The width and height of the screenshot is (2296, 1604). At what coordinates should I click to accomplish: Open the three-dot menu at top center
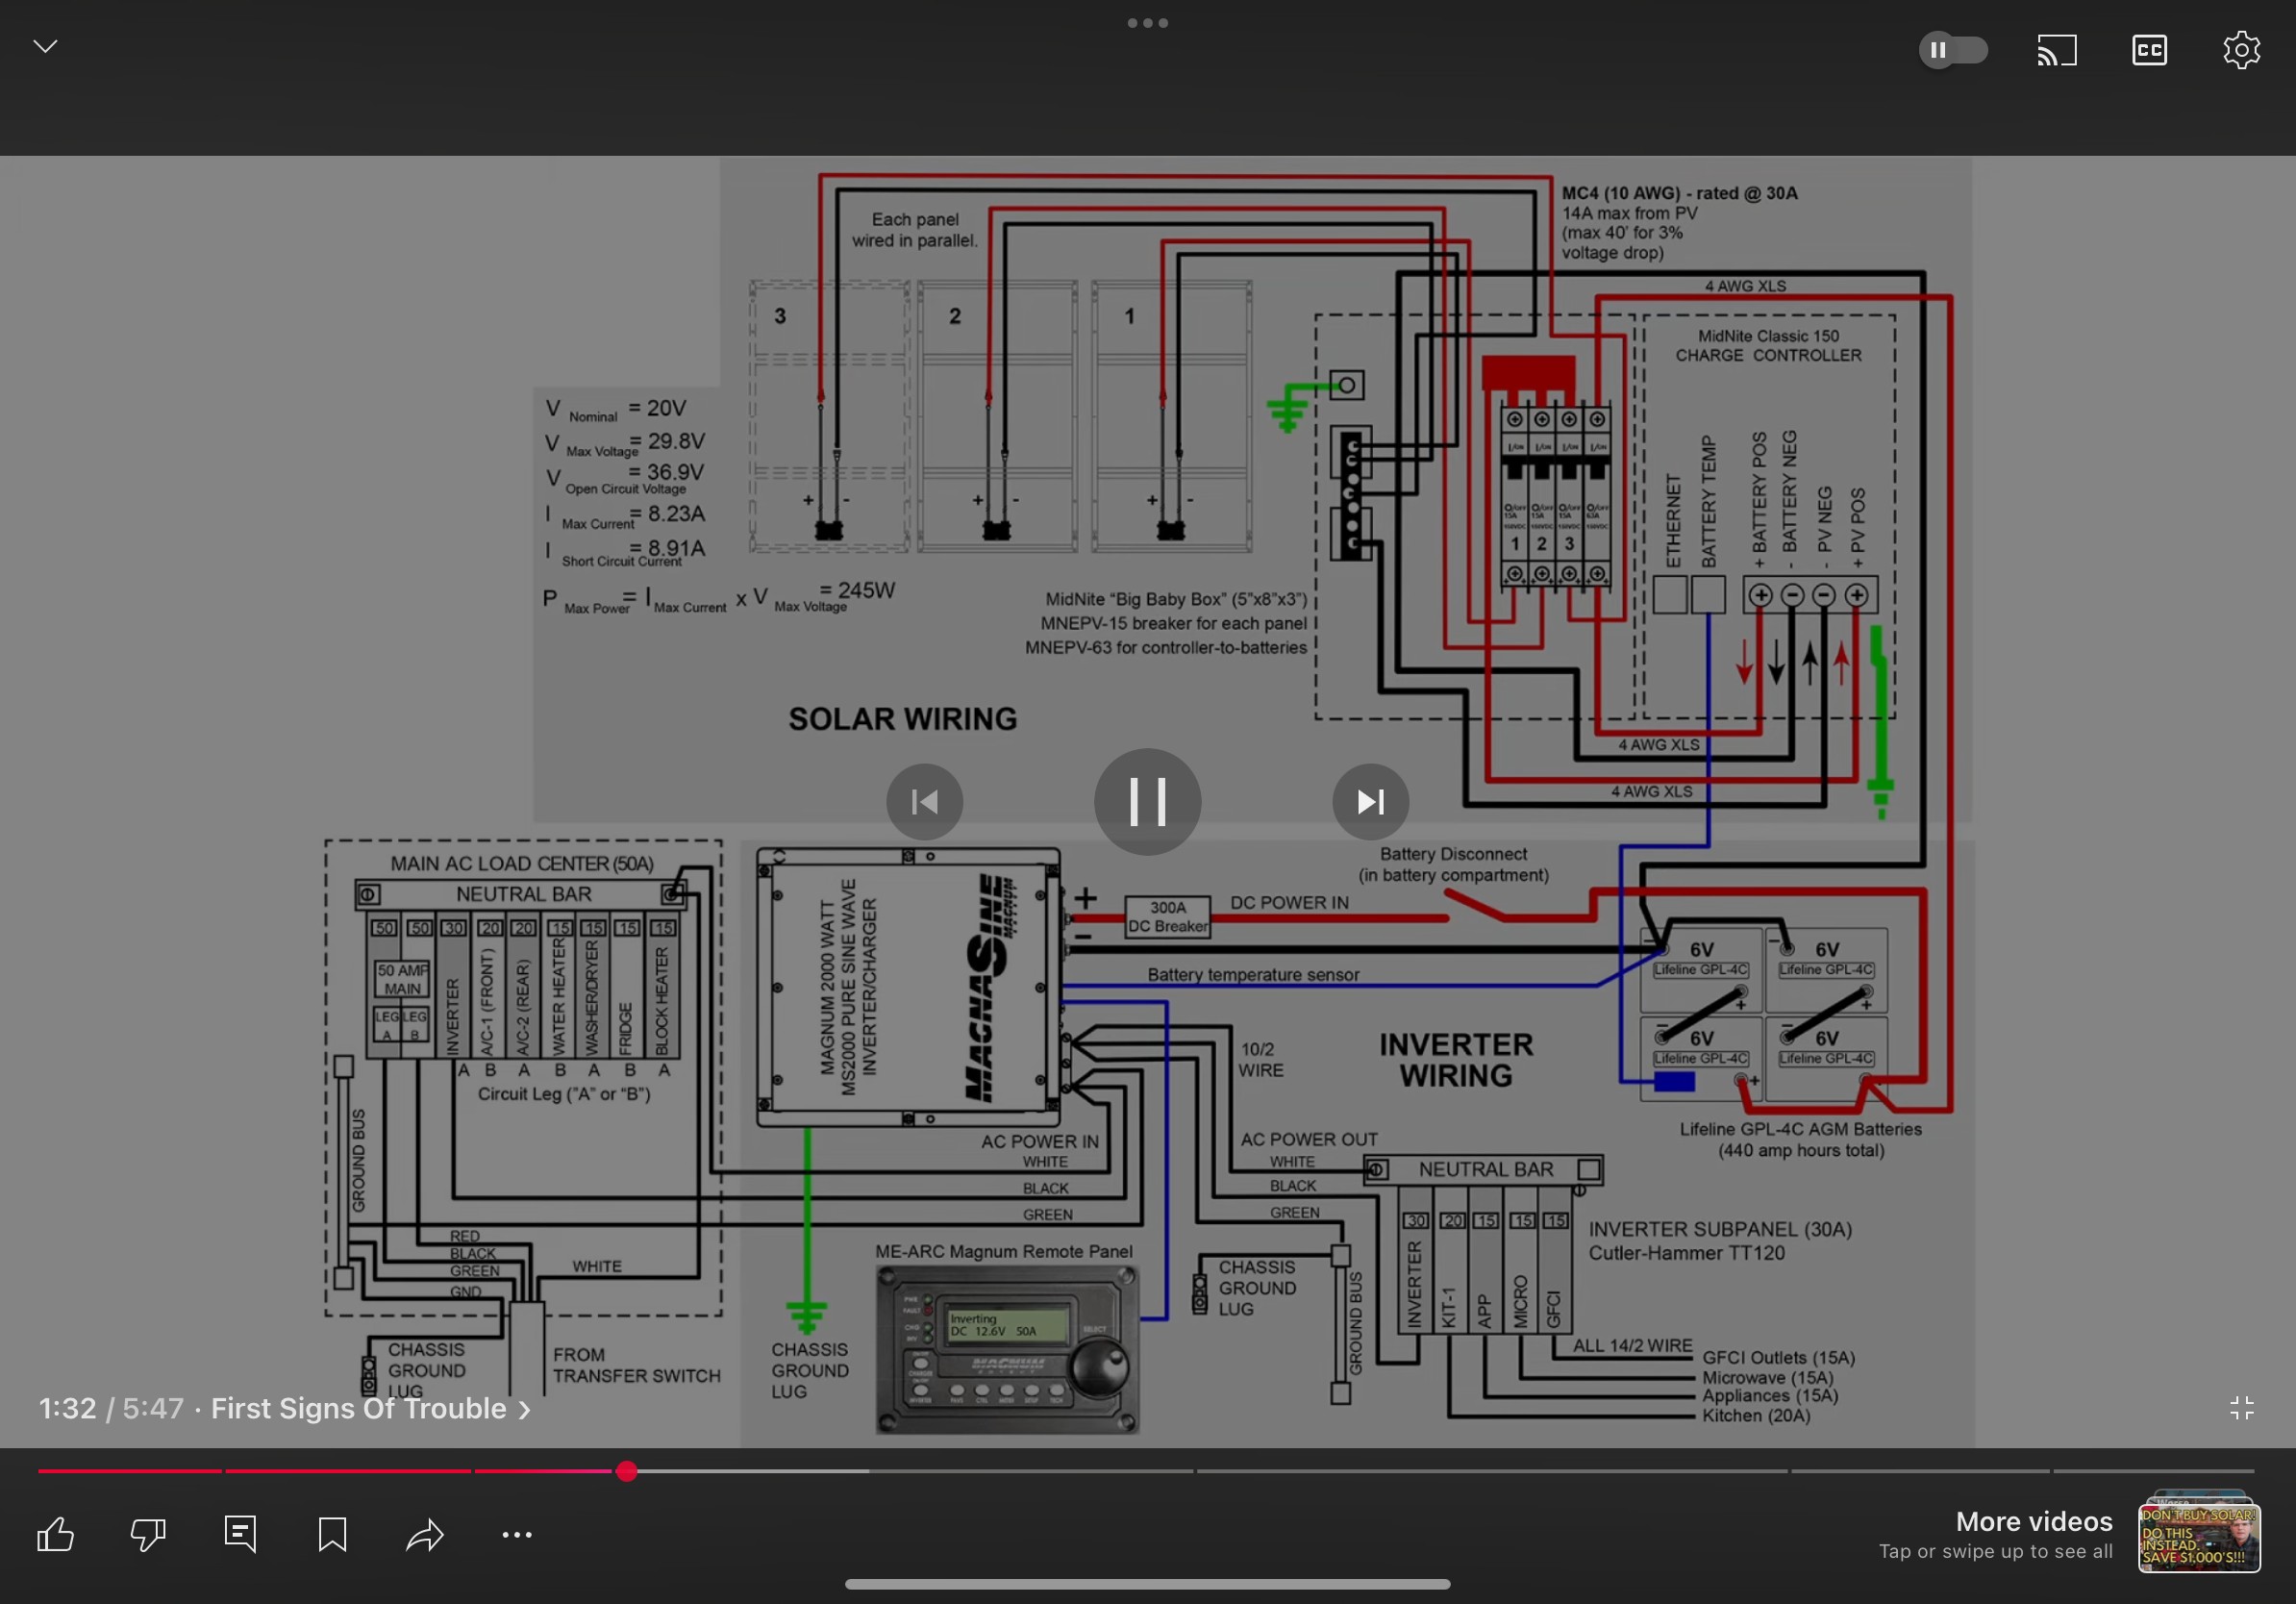tap(1147, 23)
